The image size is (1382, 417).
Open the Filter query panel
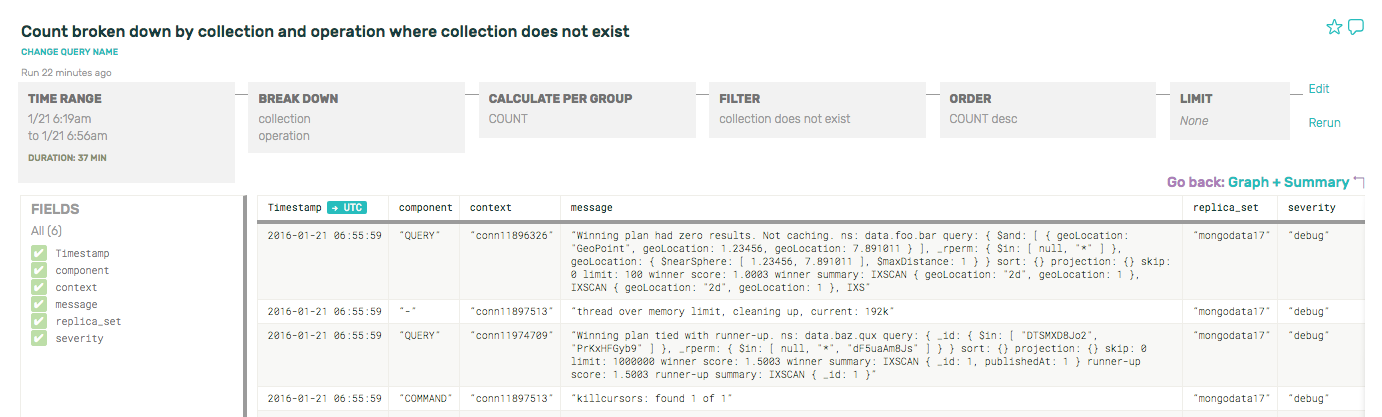(818, 110)
